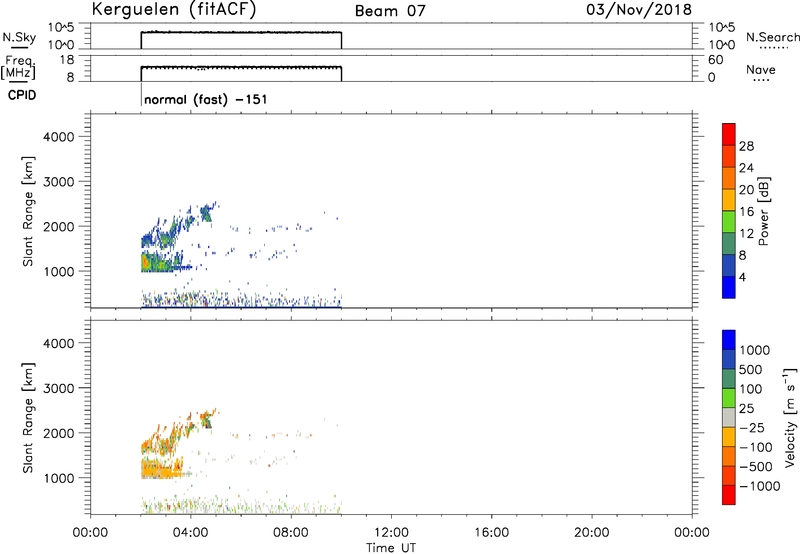Click the '12' label on power colorbar
800x554 pixels.
pyautogui.click(x=746, y=234)
